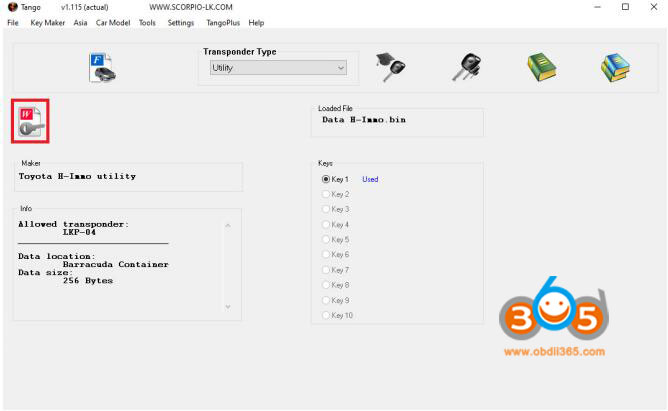This screenshot has width=668, height=411.
Task: Open the Key Maker menu
Action: coord(48,23)
